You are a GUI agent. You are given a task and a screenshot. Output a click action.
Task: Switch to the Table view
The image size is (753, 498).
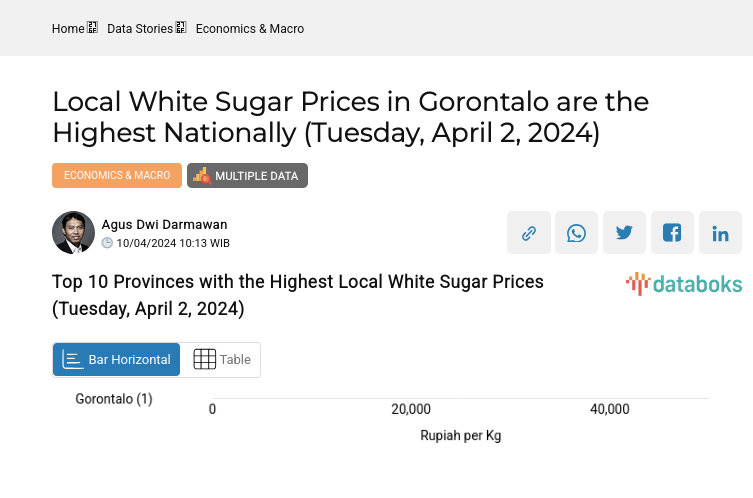click(221, 360)
